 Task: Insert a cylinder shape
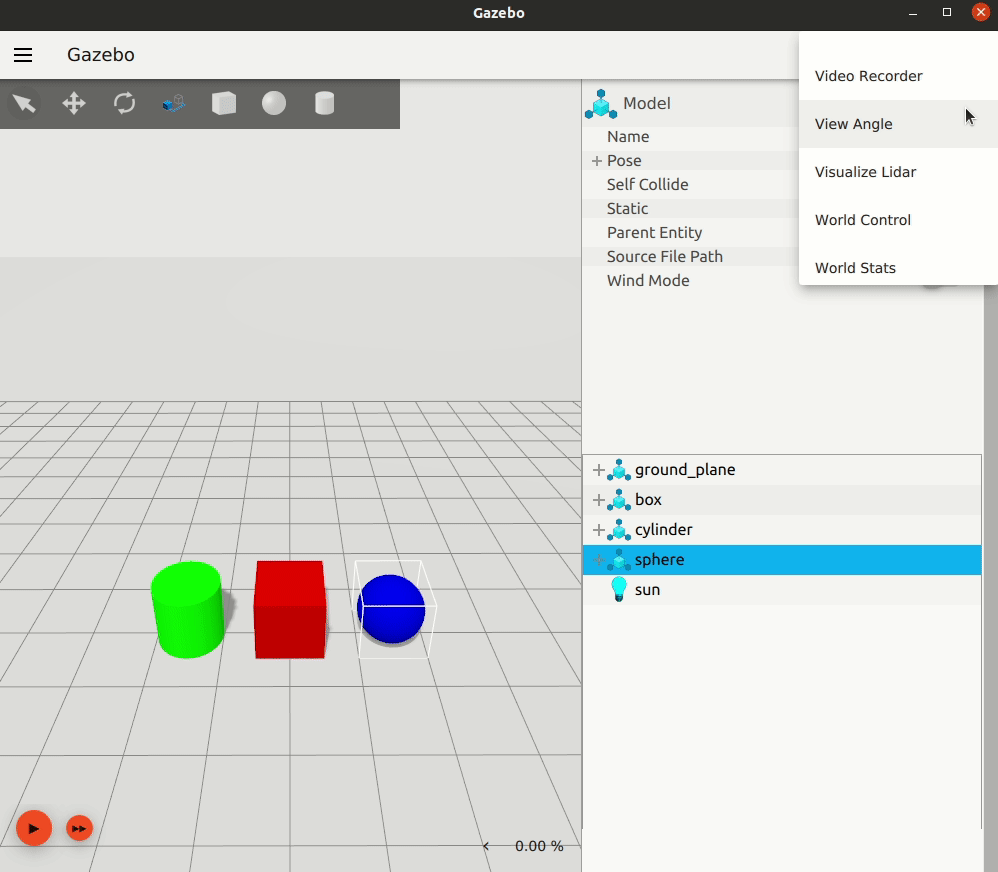point(325,103)
